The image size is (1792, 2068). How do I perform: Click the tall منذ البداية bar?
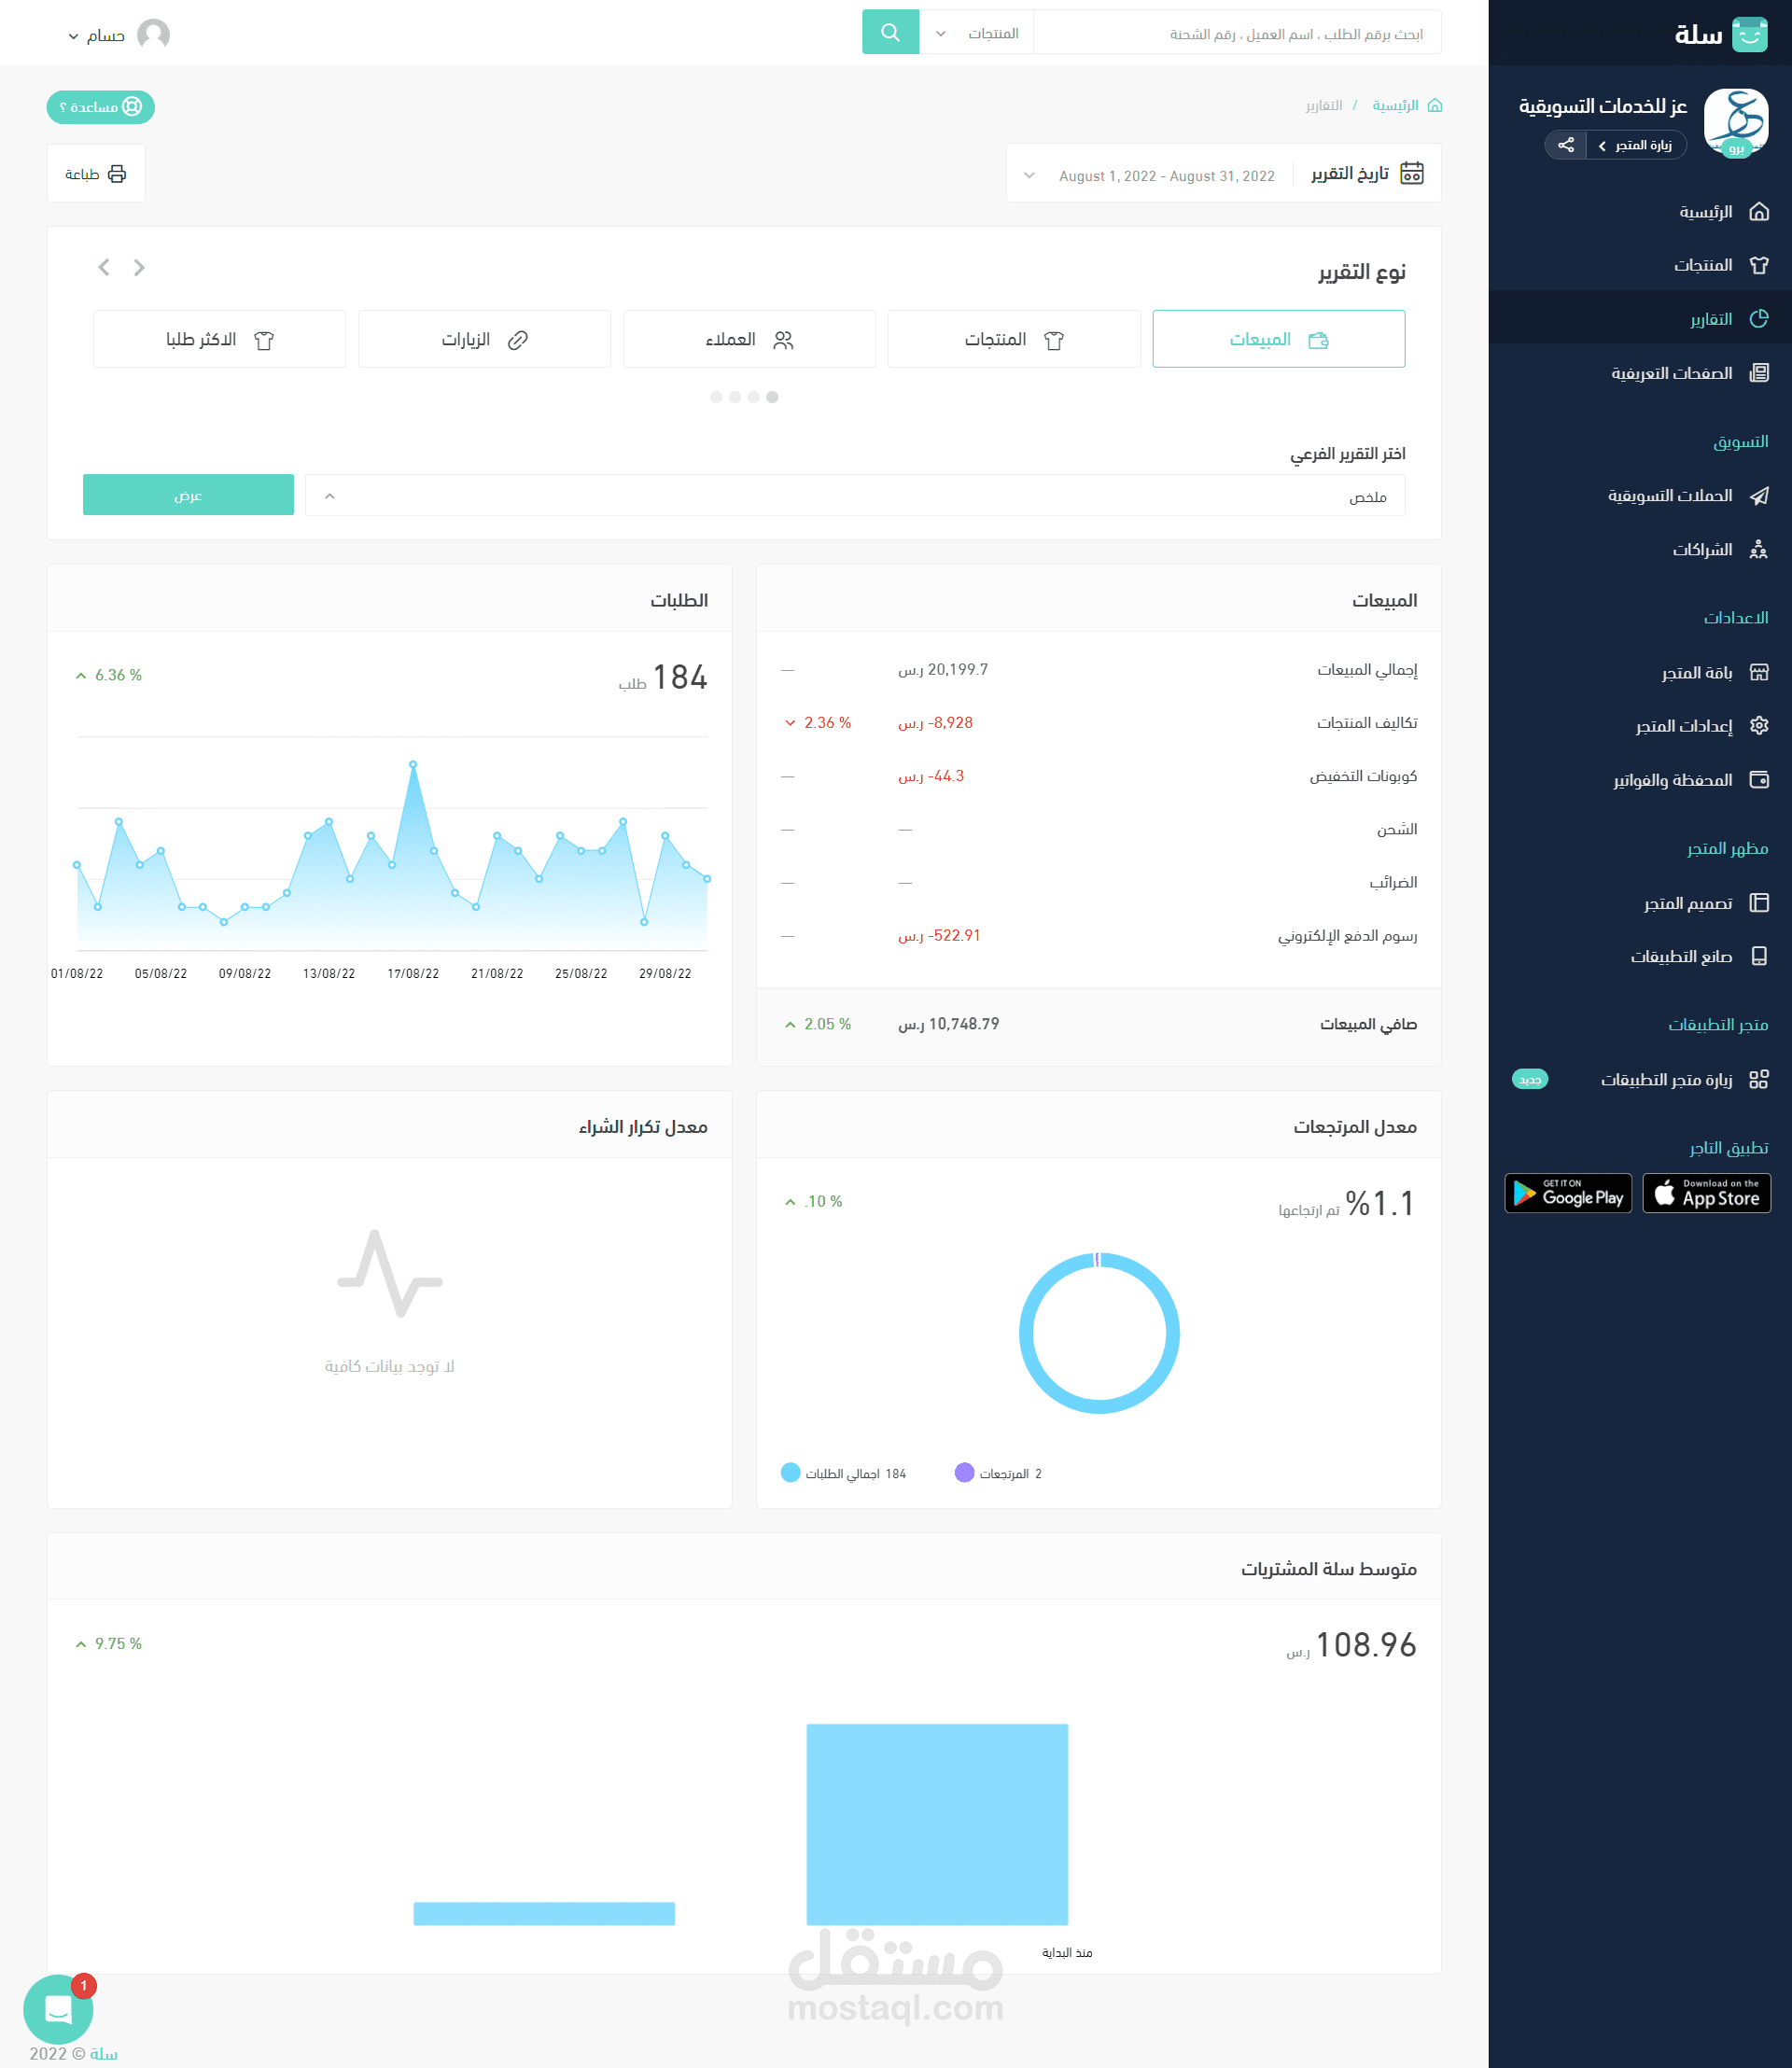click(x=937, y=1824)
